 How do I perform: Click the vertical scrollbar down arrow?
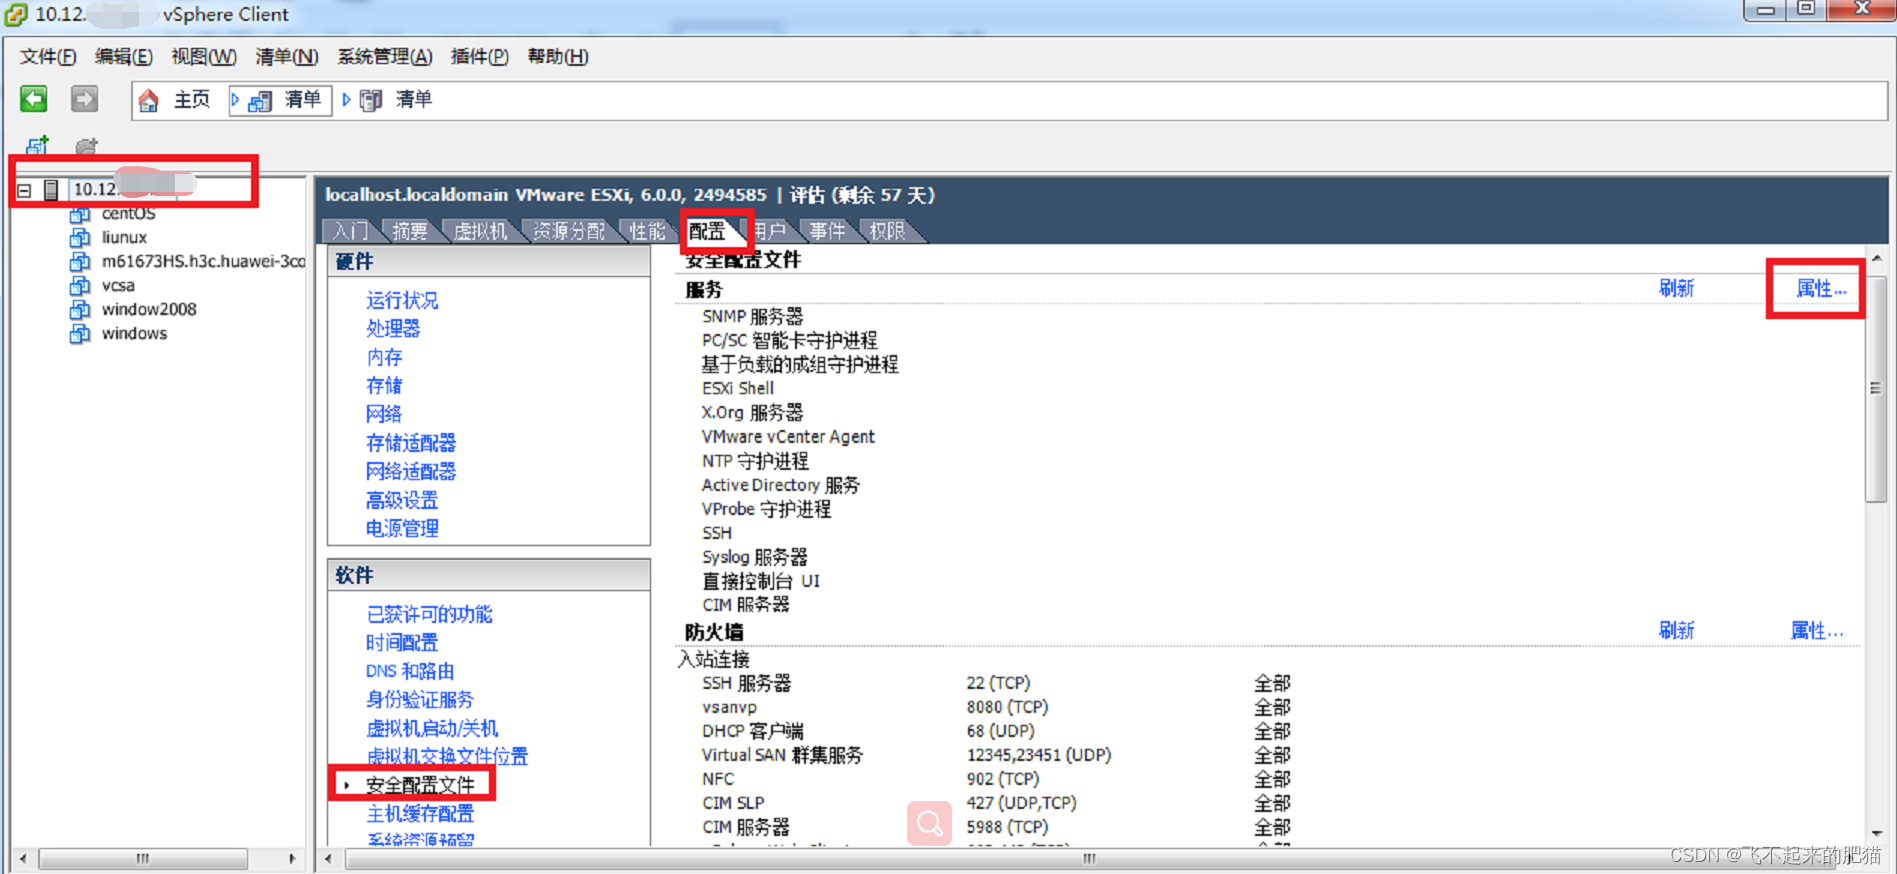1877,833
